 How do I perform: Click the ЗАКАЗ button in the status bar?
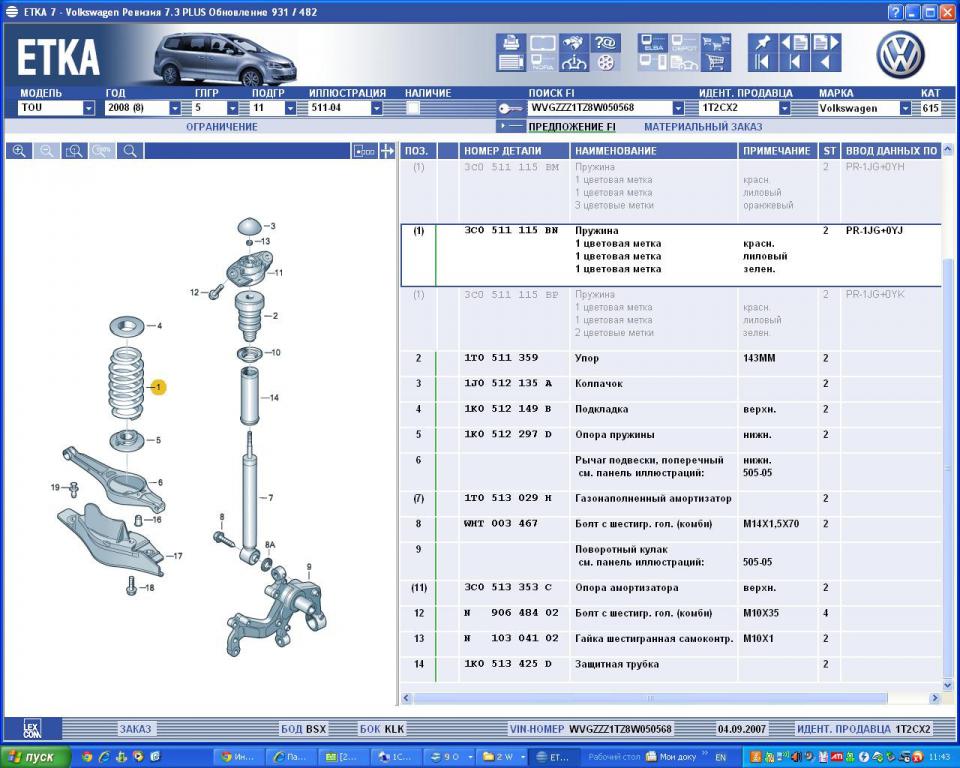point(135,729)
